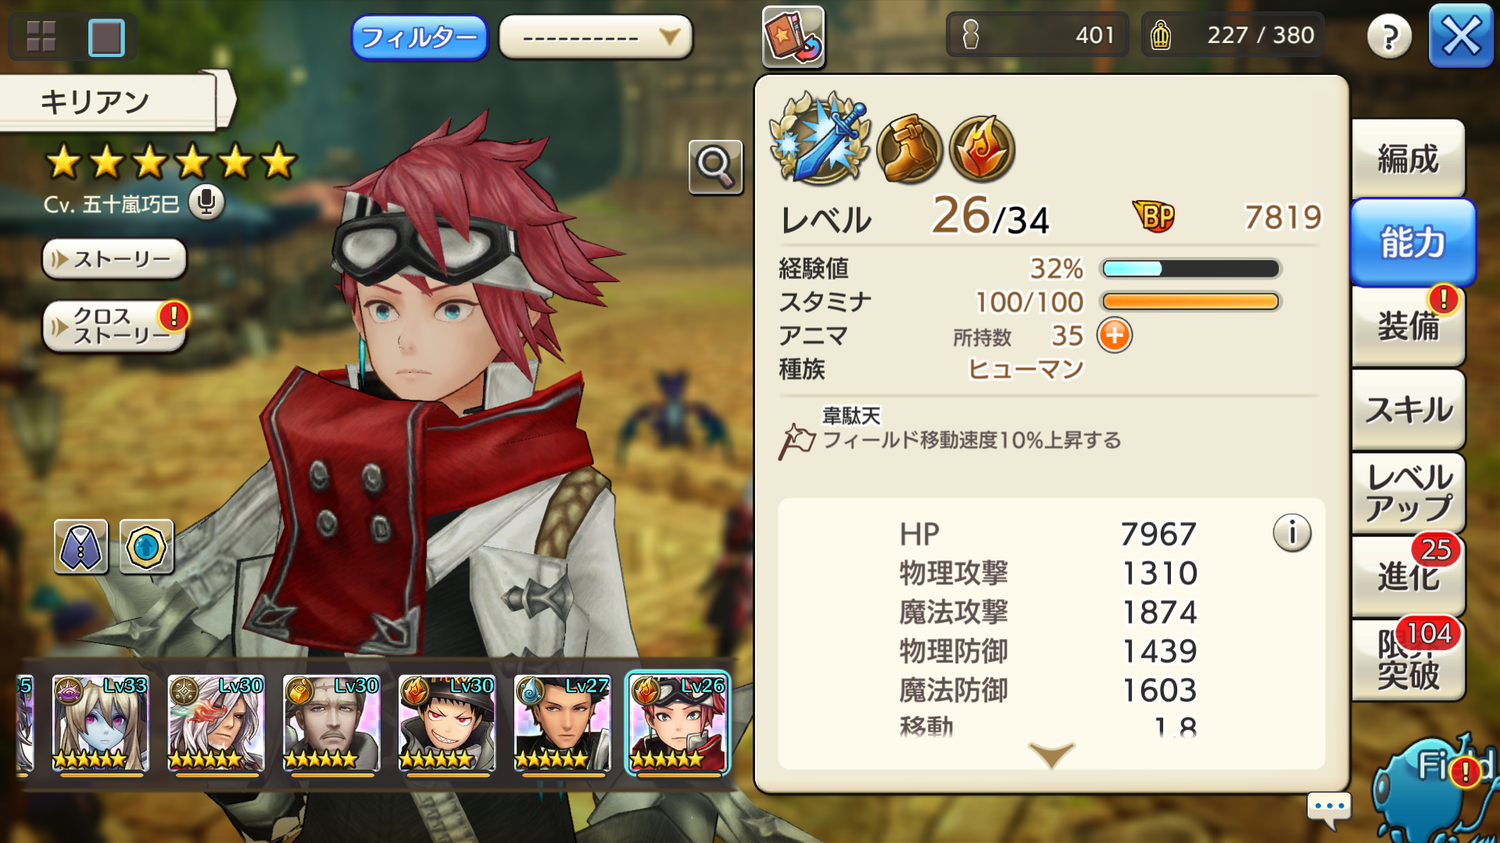
Task: Tap the blue フィルター button
Action: (x=419, y=38)
